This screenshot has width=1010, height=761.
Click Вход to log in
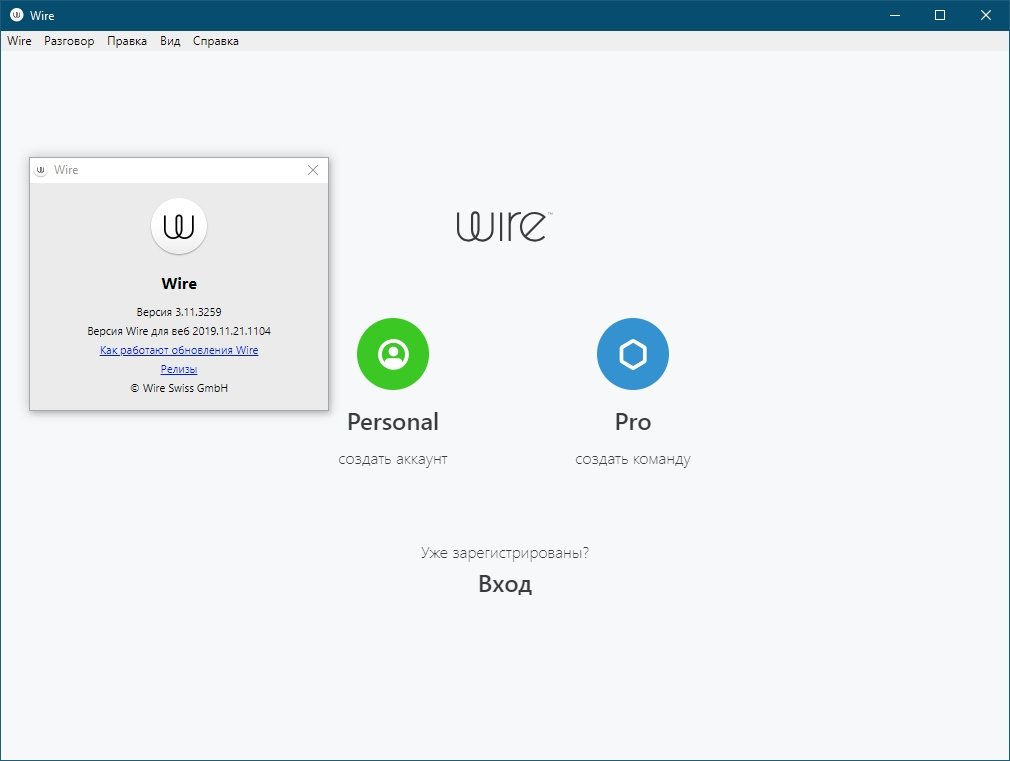coord(505,584)
